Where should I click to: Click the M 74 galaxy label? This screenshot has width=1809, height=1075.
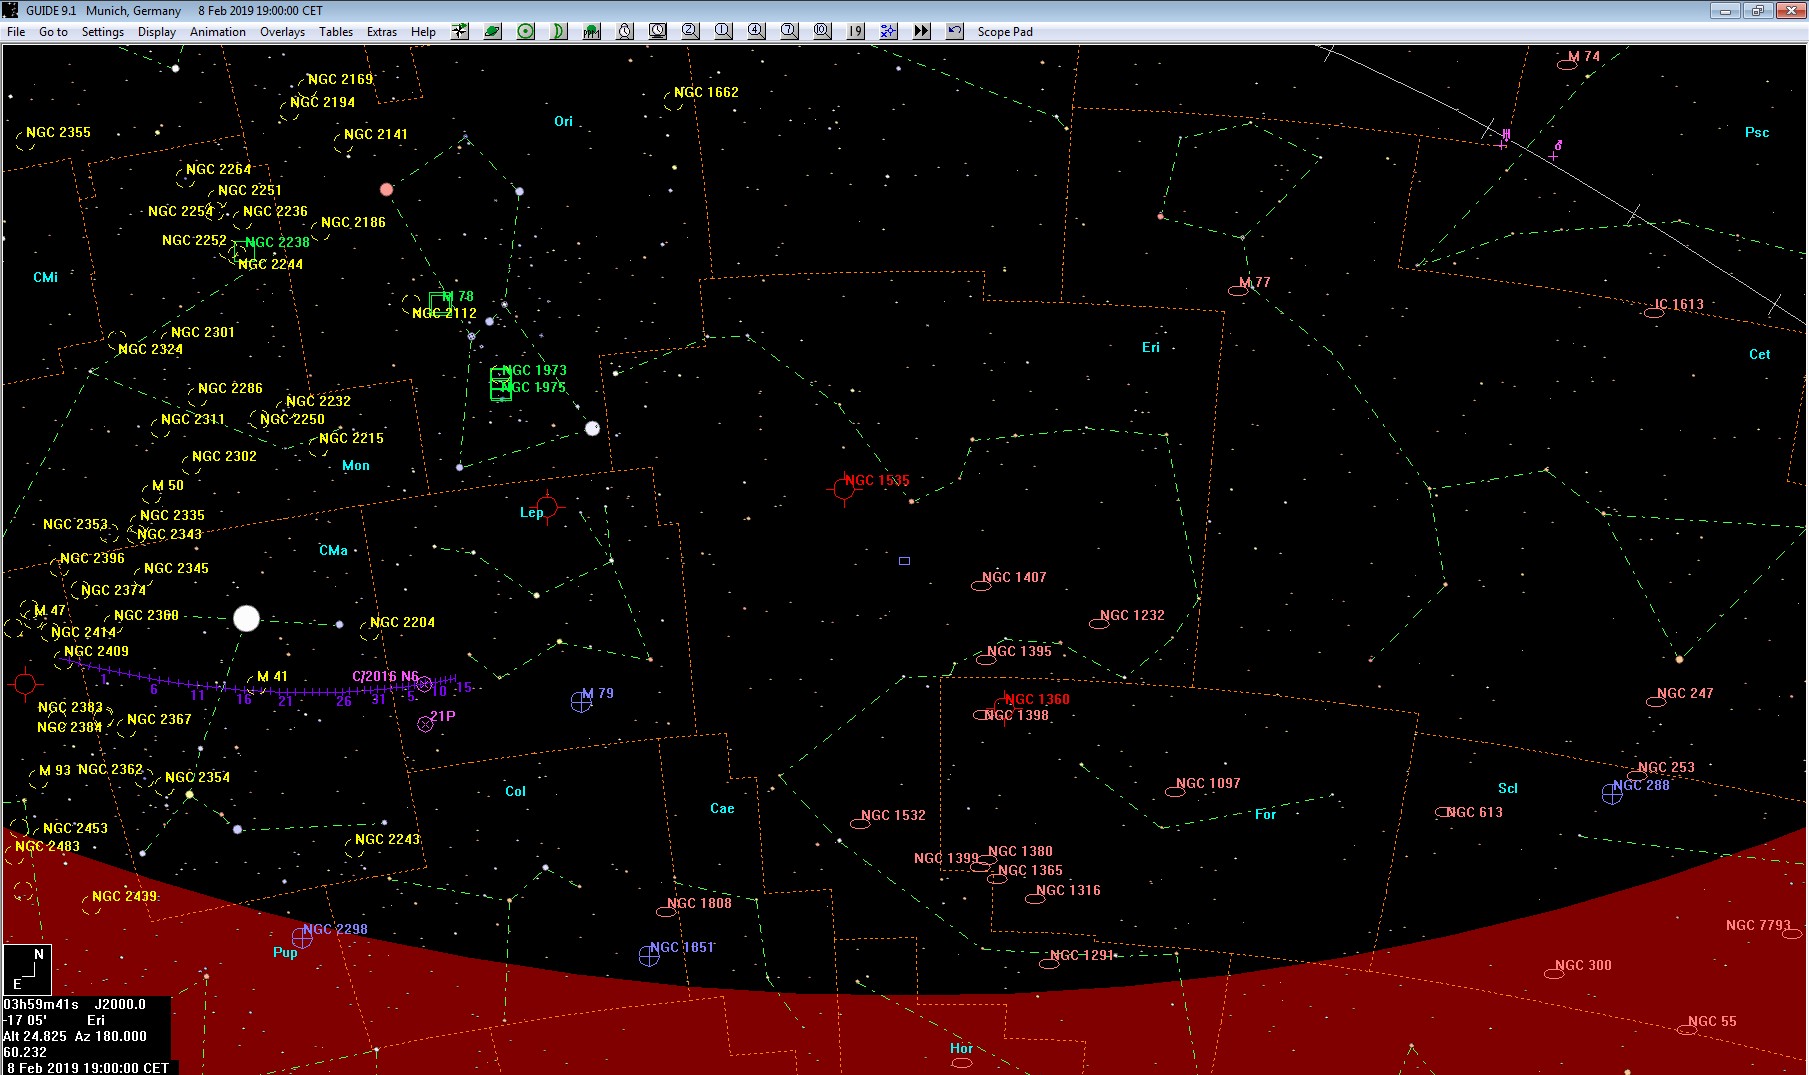click(x=1584, y=56)
